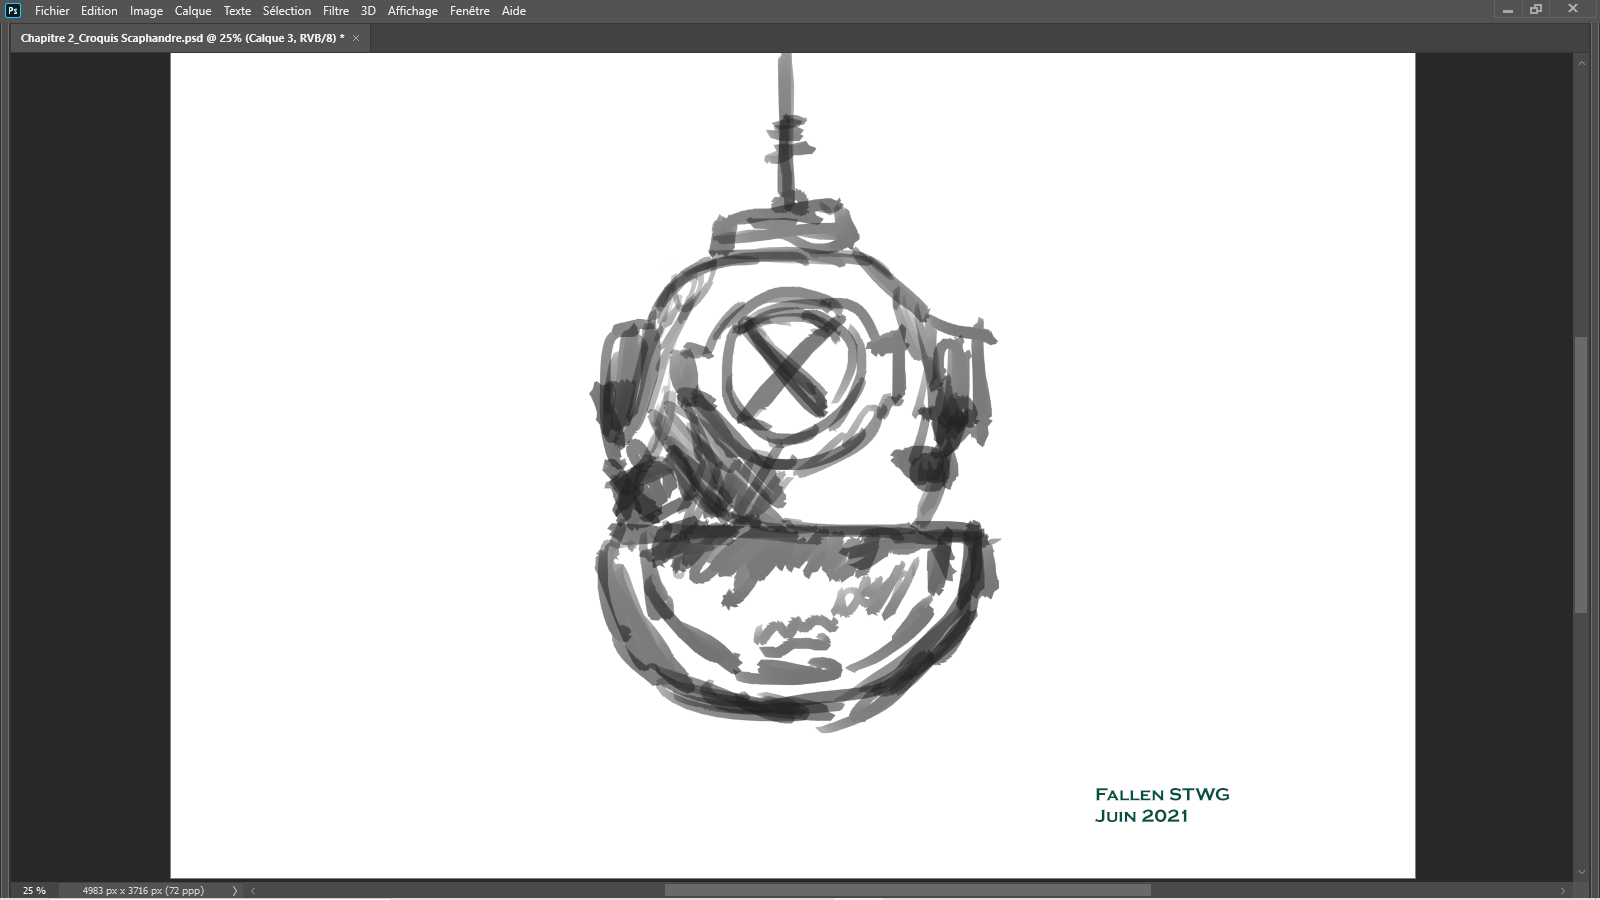Open the Fichier menu
Screen dimensions: 1600x900
click(52, 11)
